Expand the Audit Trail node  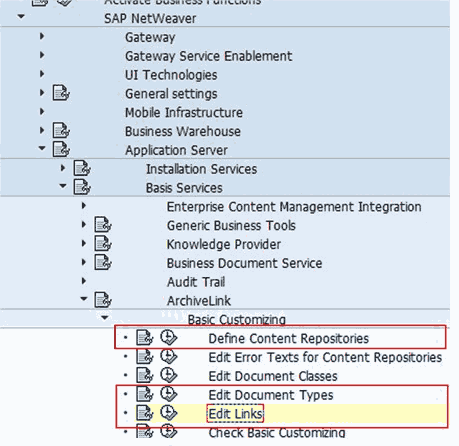(x=84, y=281)
